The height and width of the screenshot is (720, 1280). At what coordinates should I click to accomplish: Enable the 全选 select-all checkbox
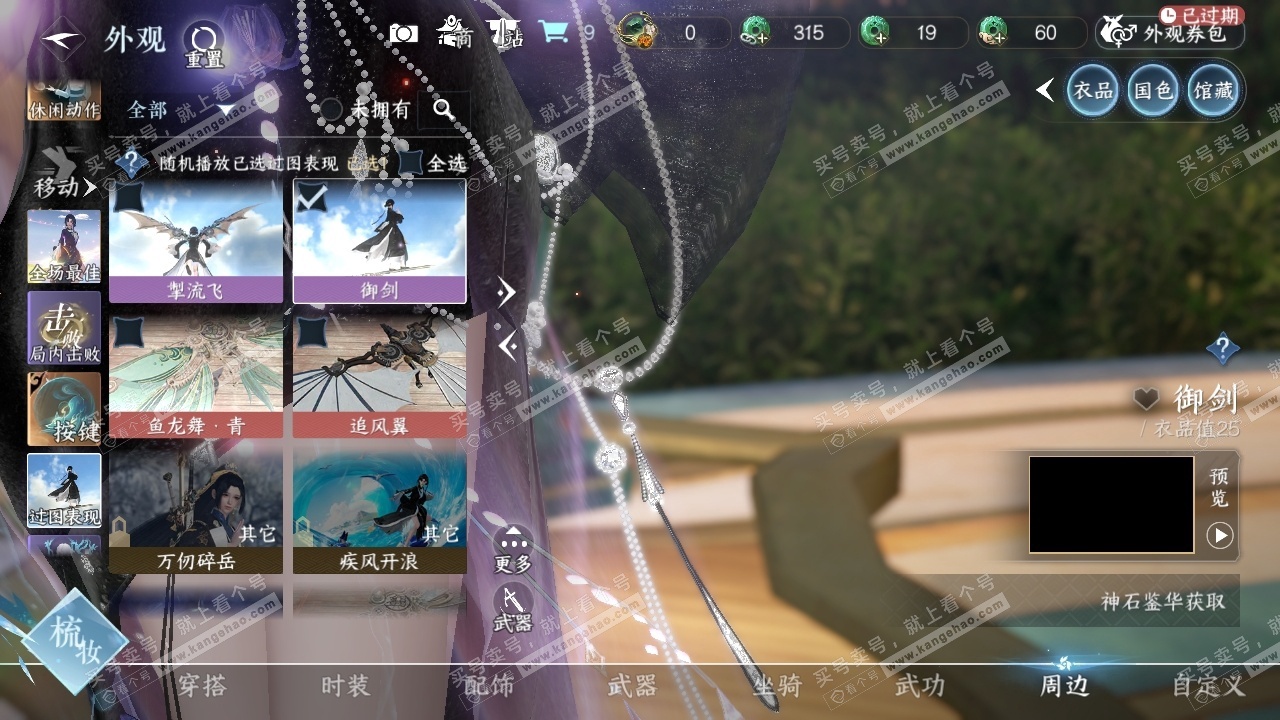pyautogui.click(x=411, y=162)
